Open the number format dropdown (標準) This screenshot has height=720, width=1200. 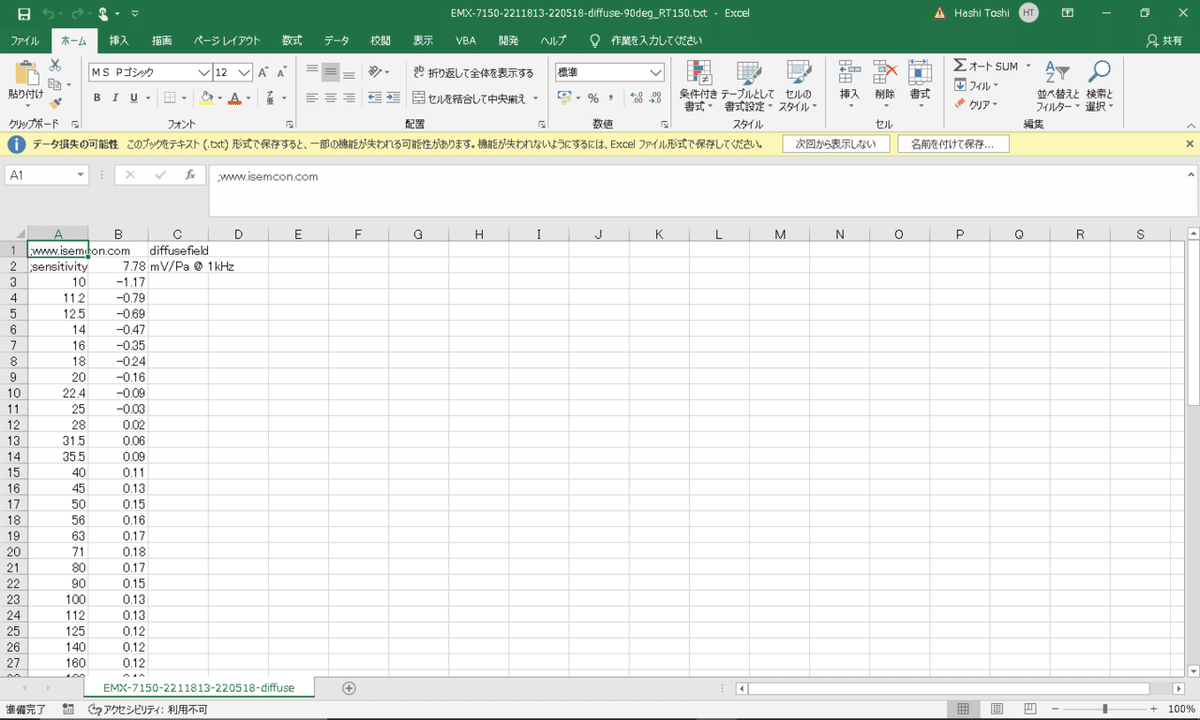point(656,73)
